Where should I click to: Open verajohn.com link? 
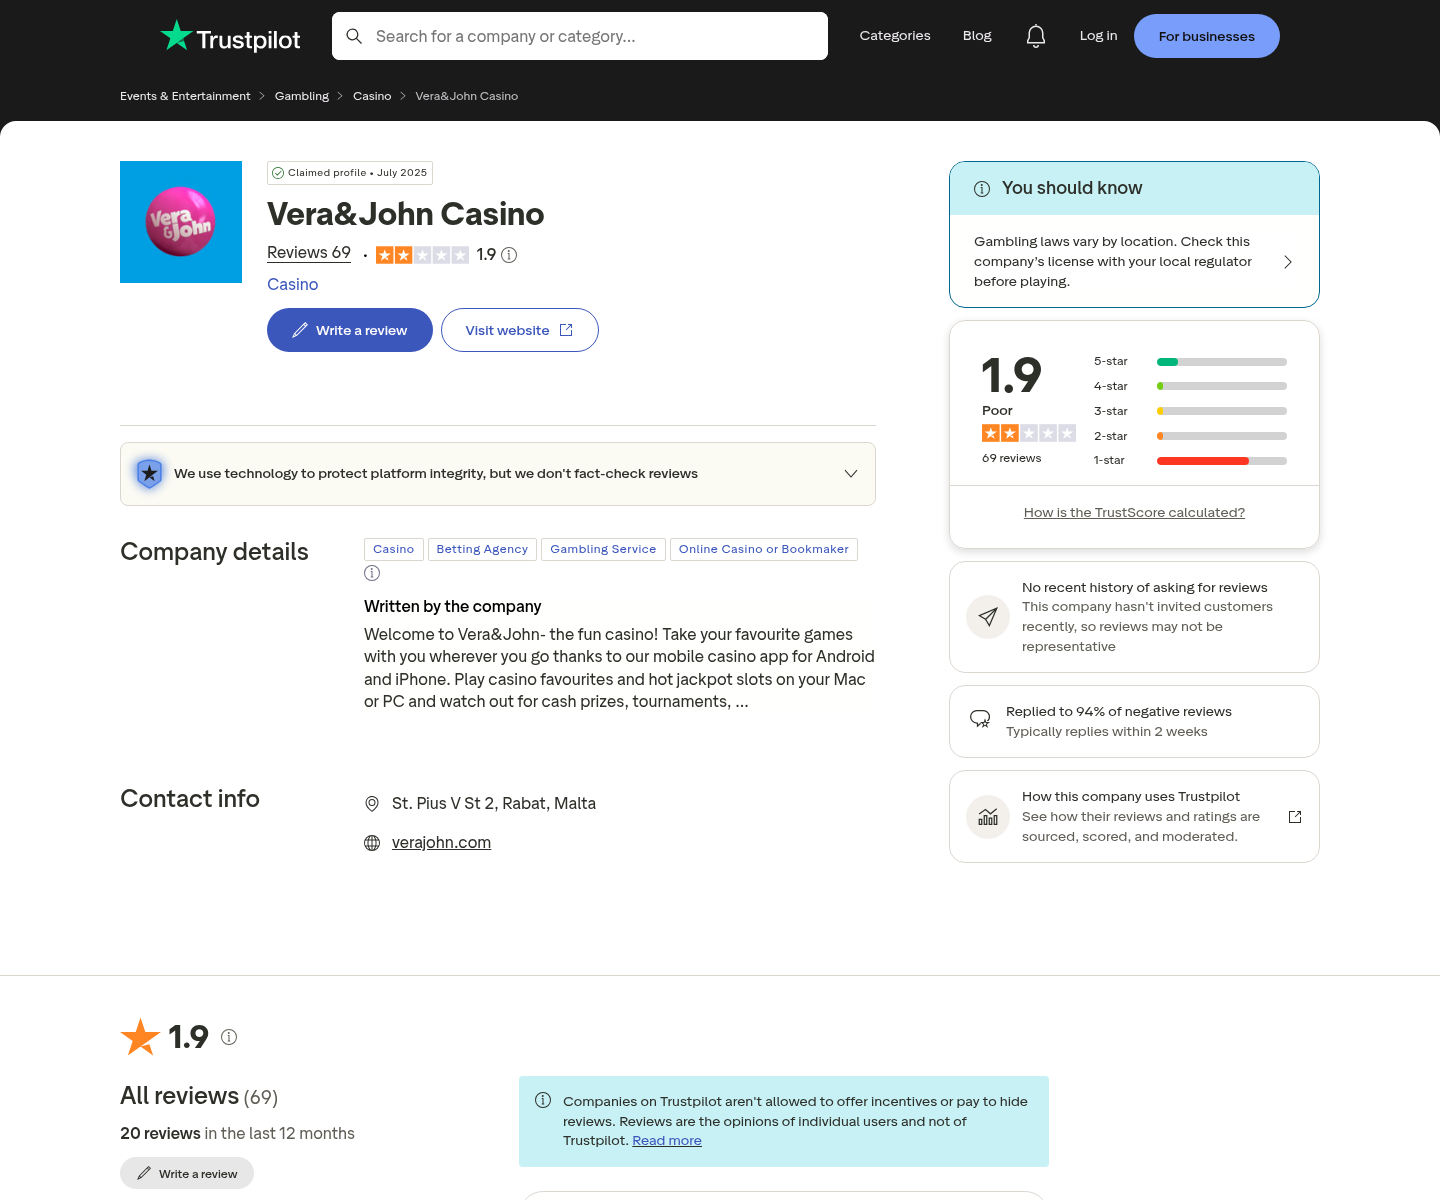(441, 843)
